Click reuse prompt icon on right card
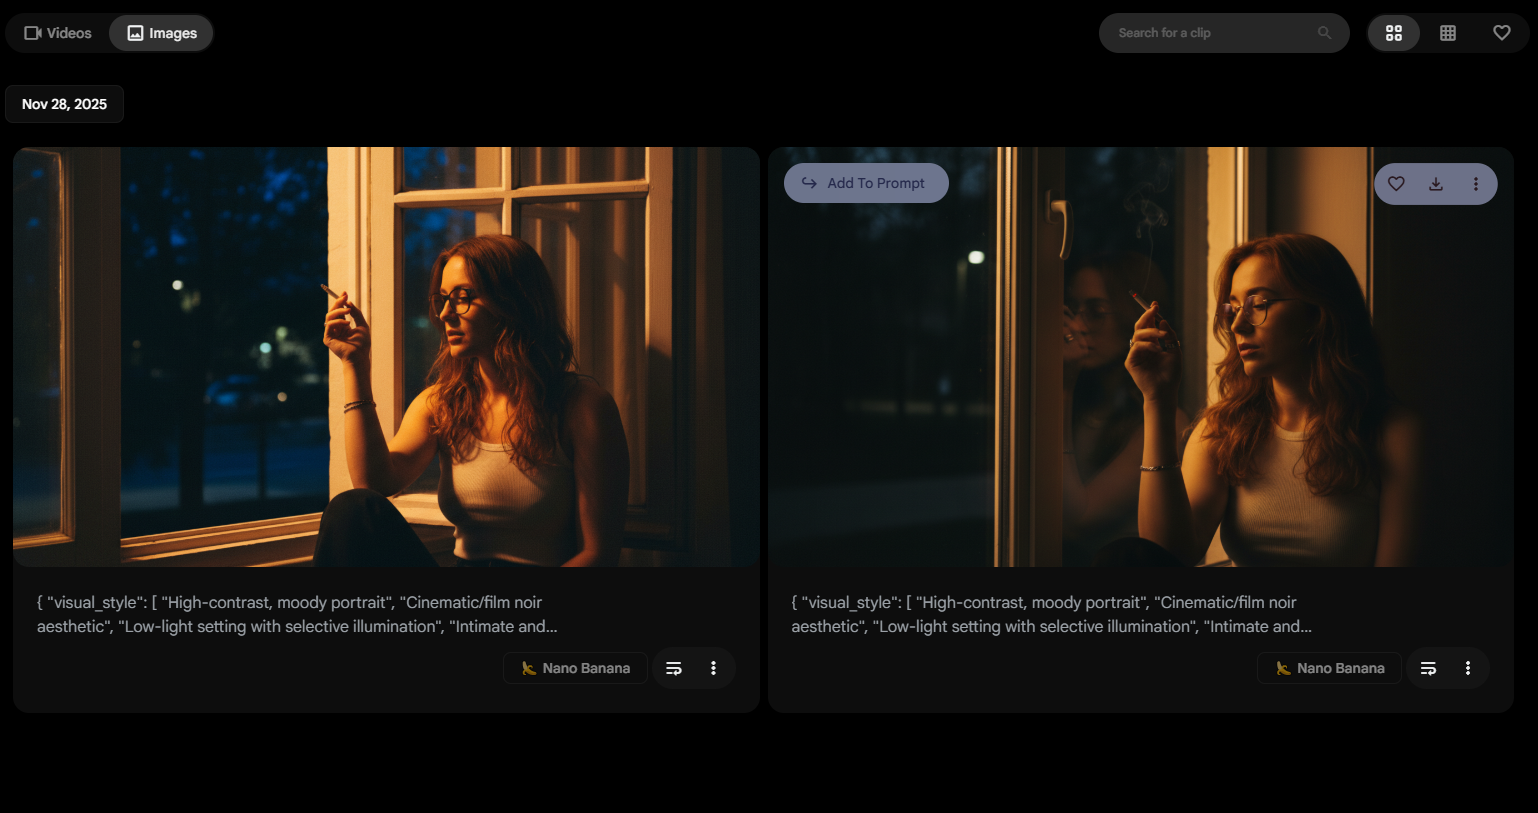This screenshot has width=1538, height=813. (1428, 668)
